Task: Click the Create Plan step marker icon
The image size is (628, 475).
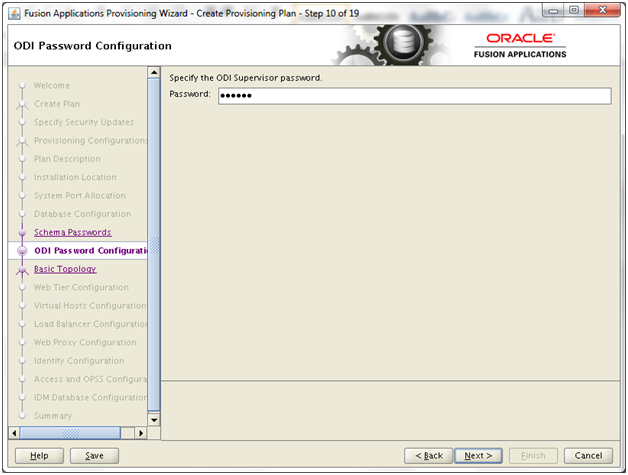Action: pyautogui.click(x=22, y=105)
